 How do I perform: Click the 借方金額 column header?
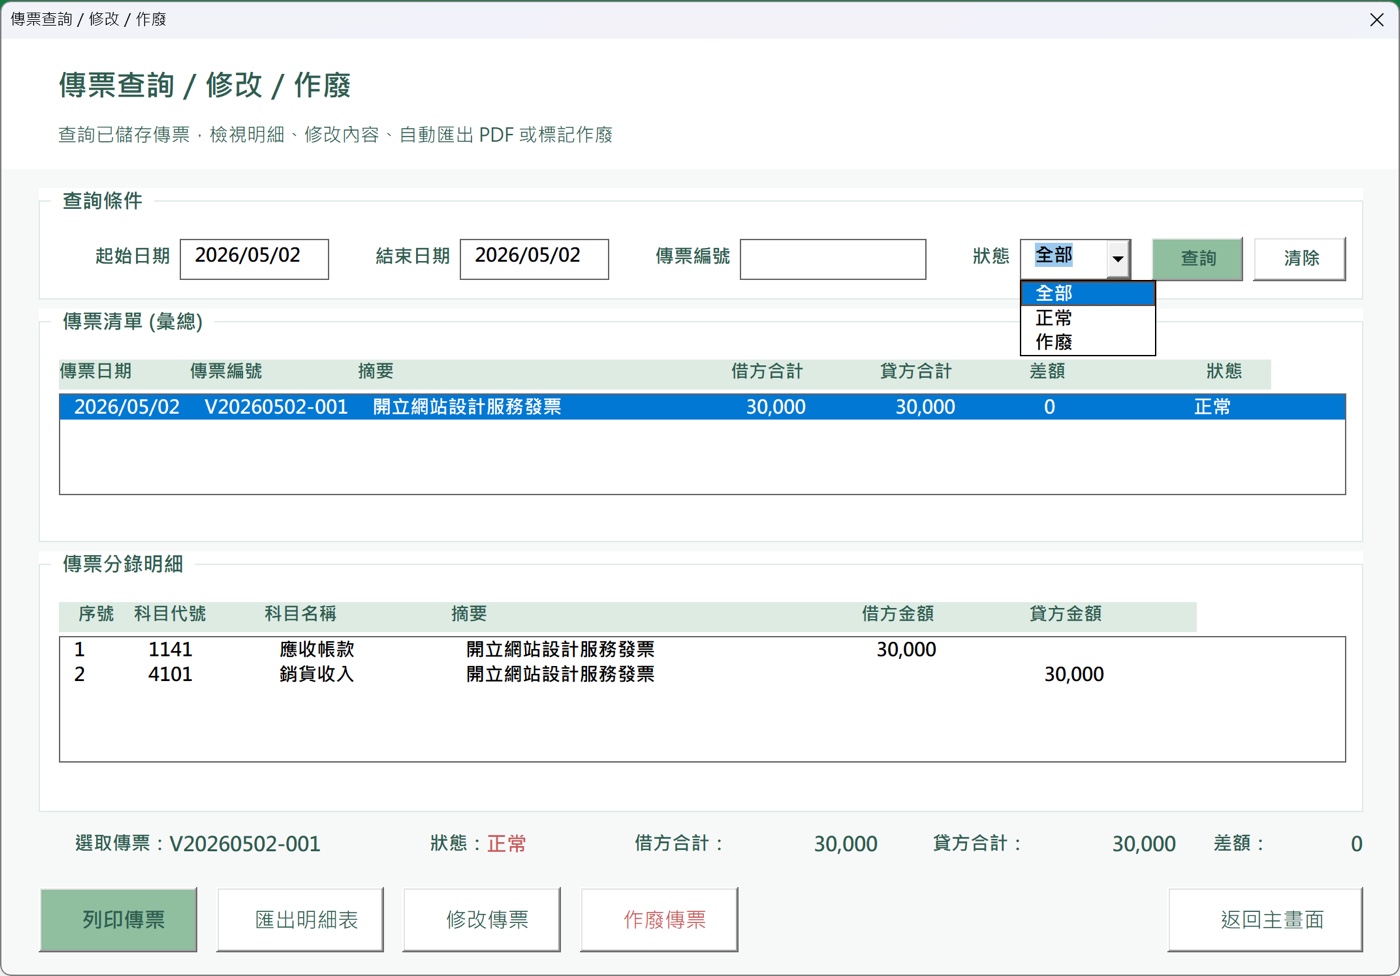(x=898, y=614)
